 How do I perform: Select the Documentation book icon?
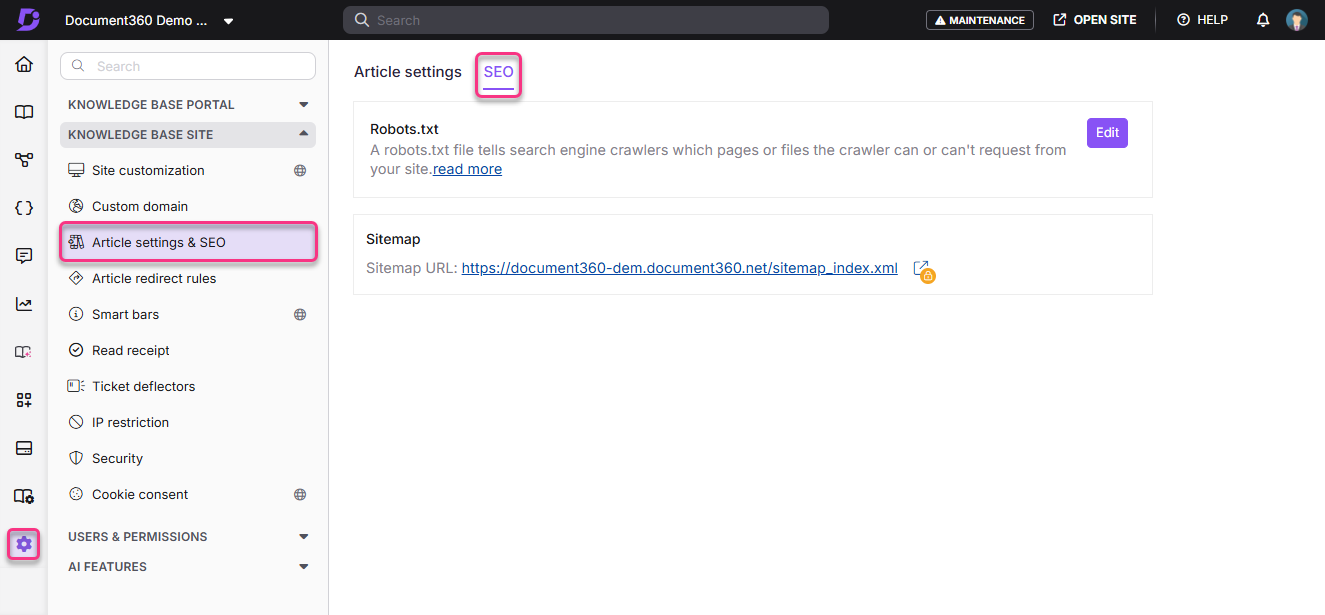[x=23, y=111]
